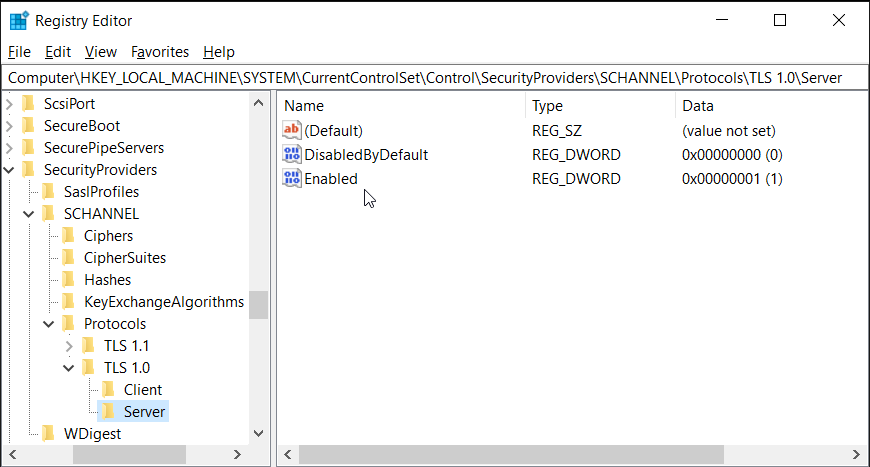870x467 pixels.
Task: Click the string icon of the (Default) value
Action: (x=292, y=130)
